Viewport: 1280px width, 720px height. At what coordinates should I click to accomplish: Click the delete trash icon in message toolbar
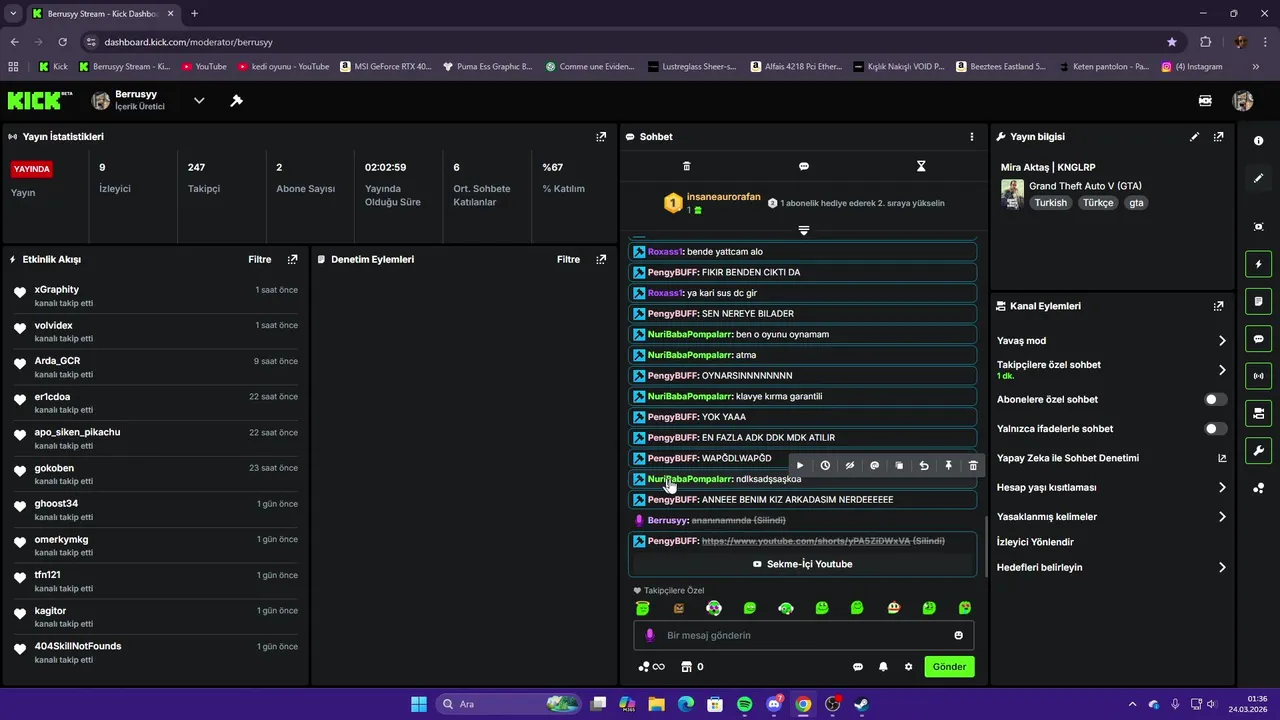coord(973,465)
